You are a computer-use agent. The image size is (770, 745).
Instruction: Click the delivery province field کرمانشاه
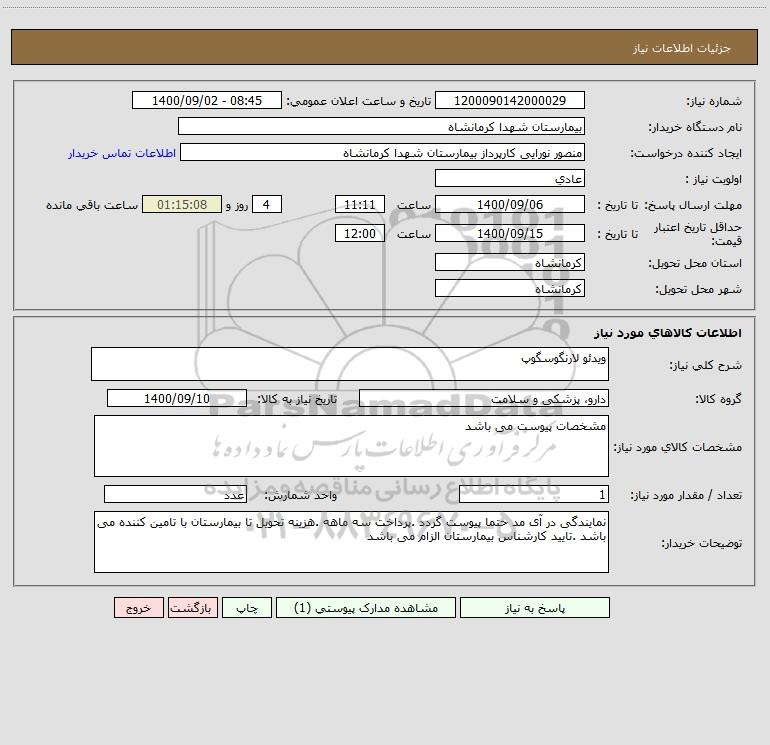(510, 263)
